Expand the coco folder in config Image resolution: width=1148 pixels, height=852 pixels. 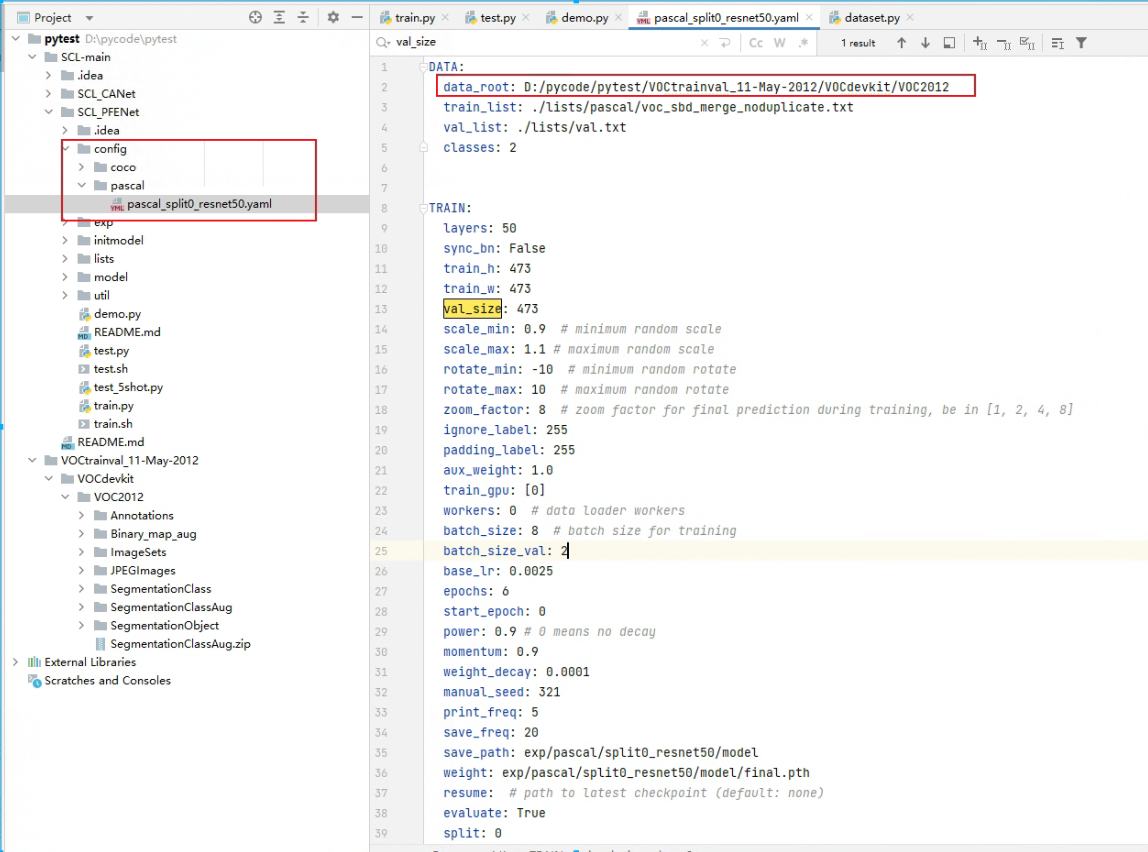tap(83, 167)
